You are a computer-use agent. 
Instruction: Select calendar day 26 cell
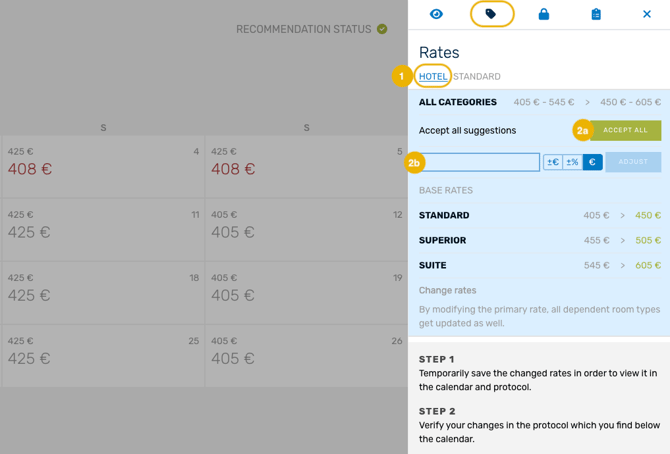point(306,354)
